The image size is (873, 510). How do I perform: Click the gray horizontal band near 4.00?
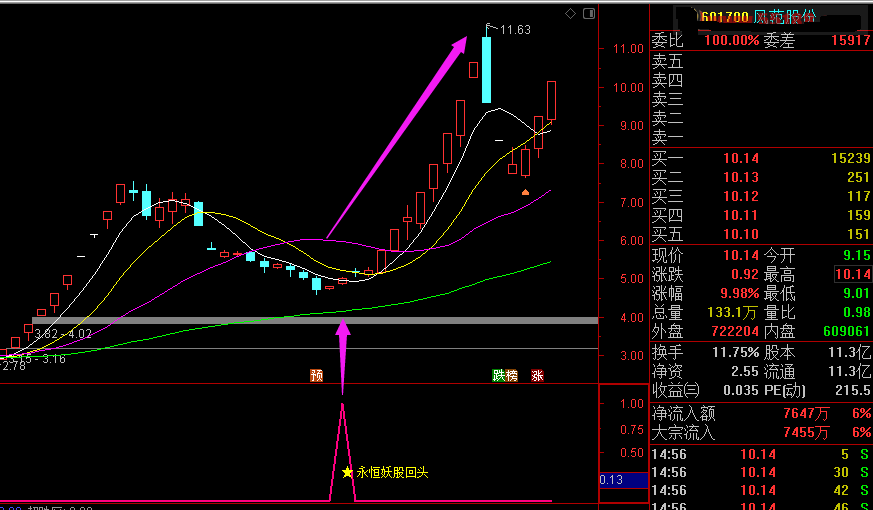(x=315, y=321)
